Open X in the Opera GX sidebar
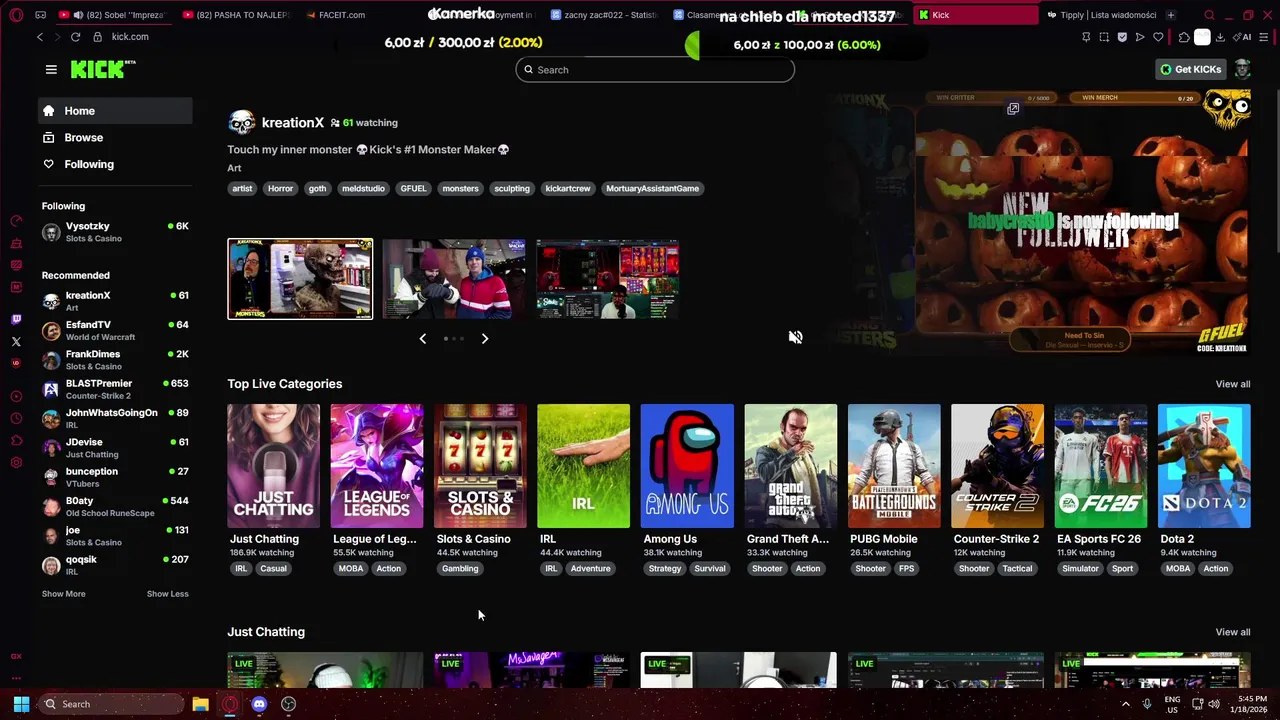 pos(16,342)
